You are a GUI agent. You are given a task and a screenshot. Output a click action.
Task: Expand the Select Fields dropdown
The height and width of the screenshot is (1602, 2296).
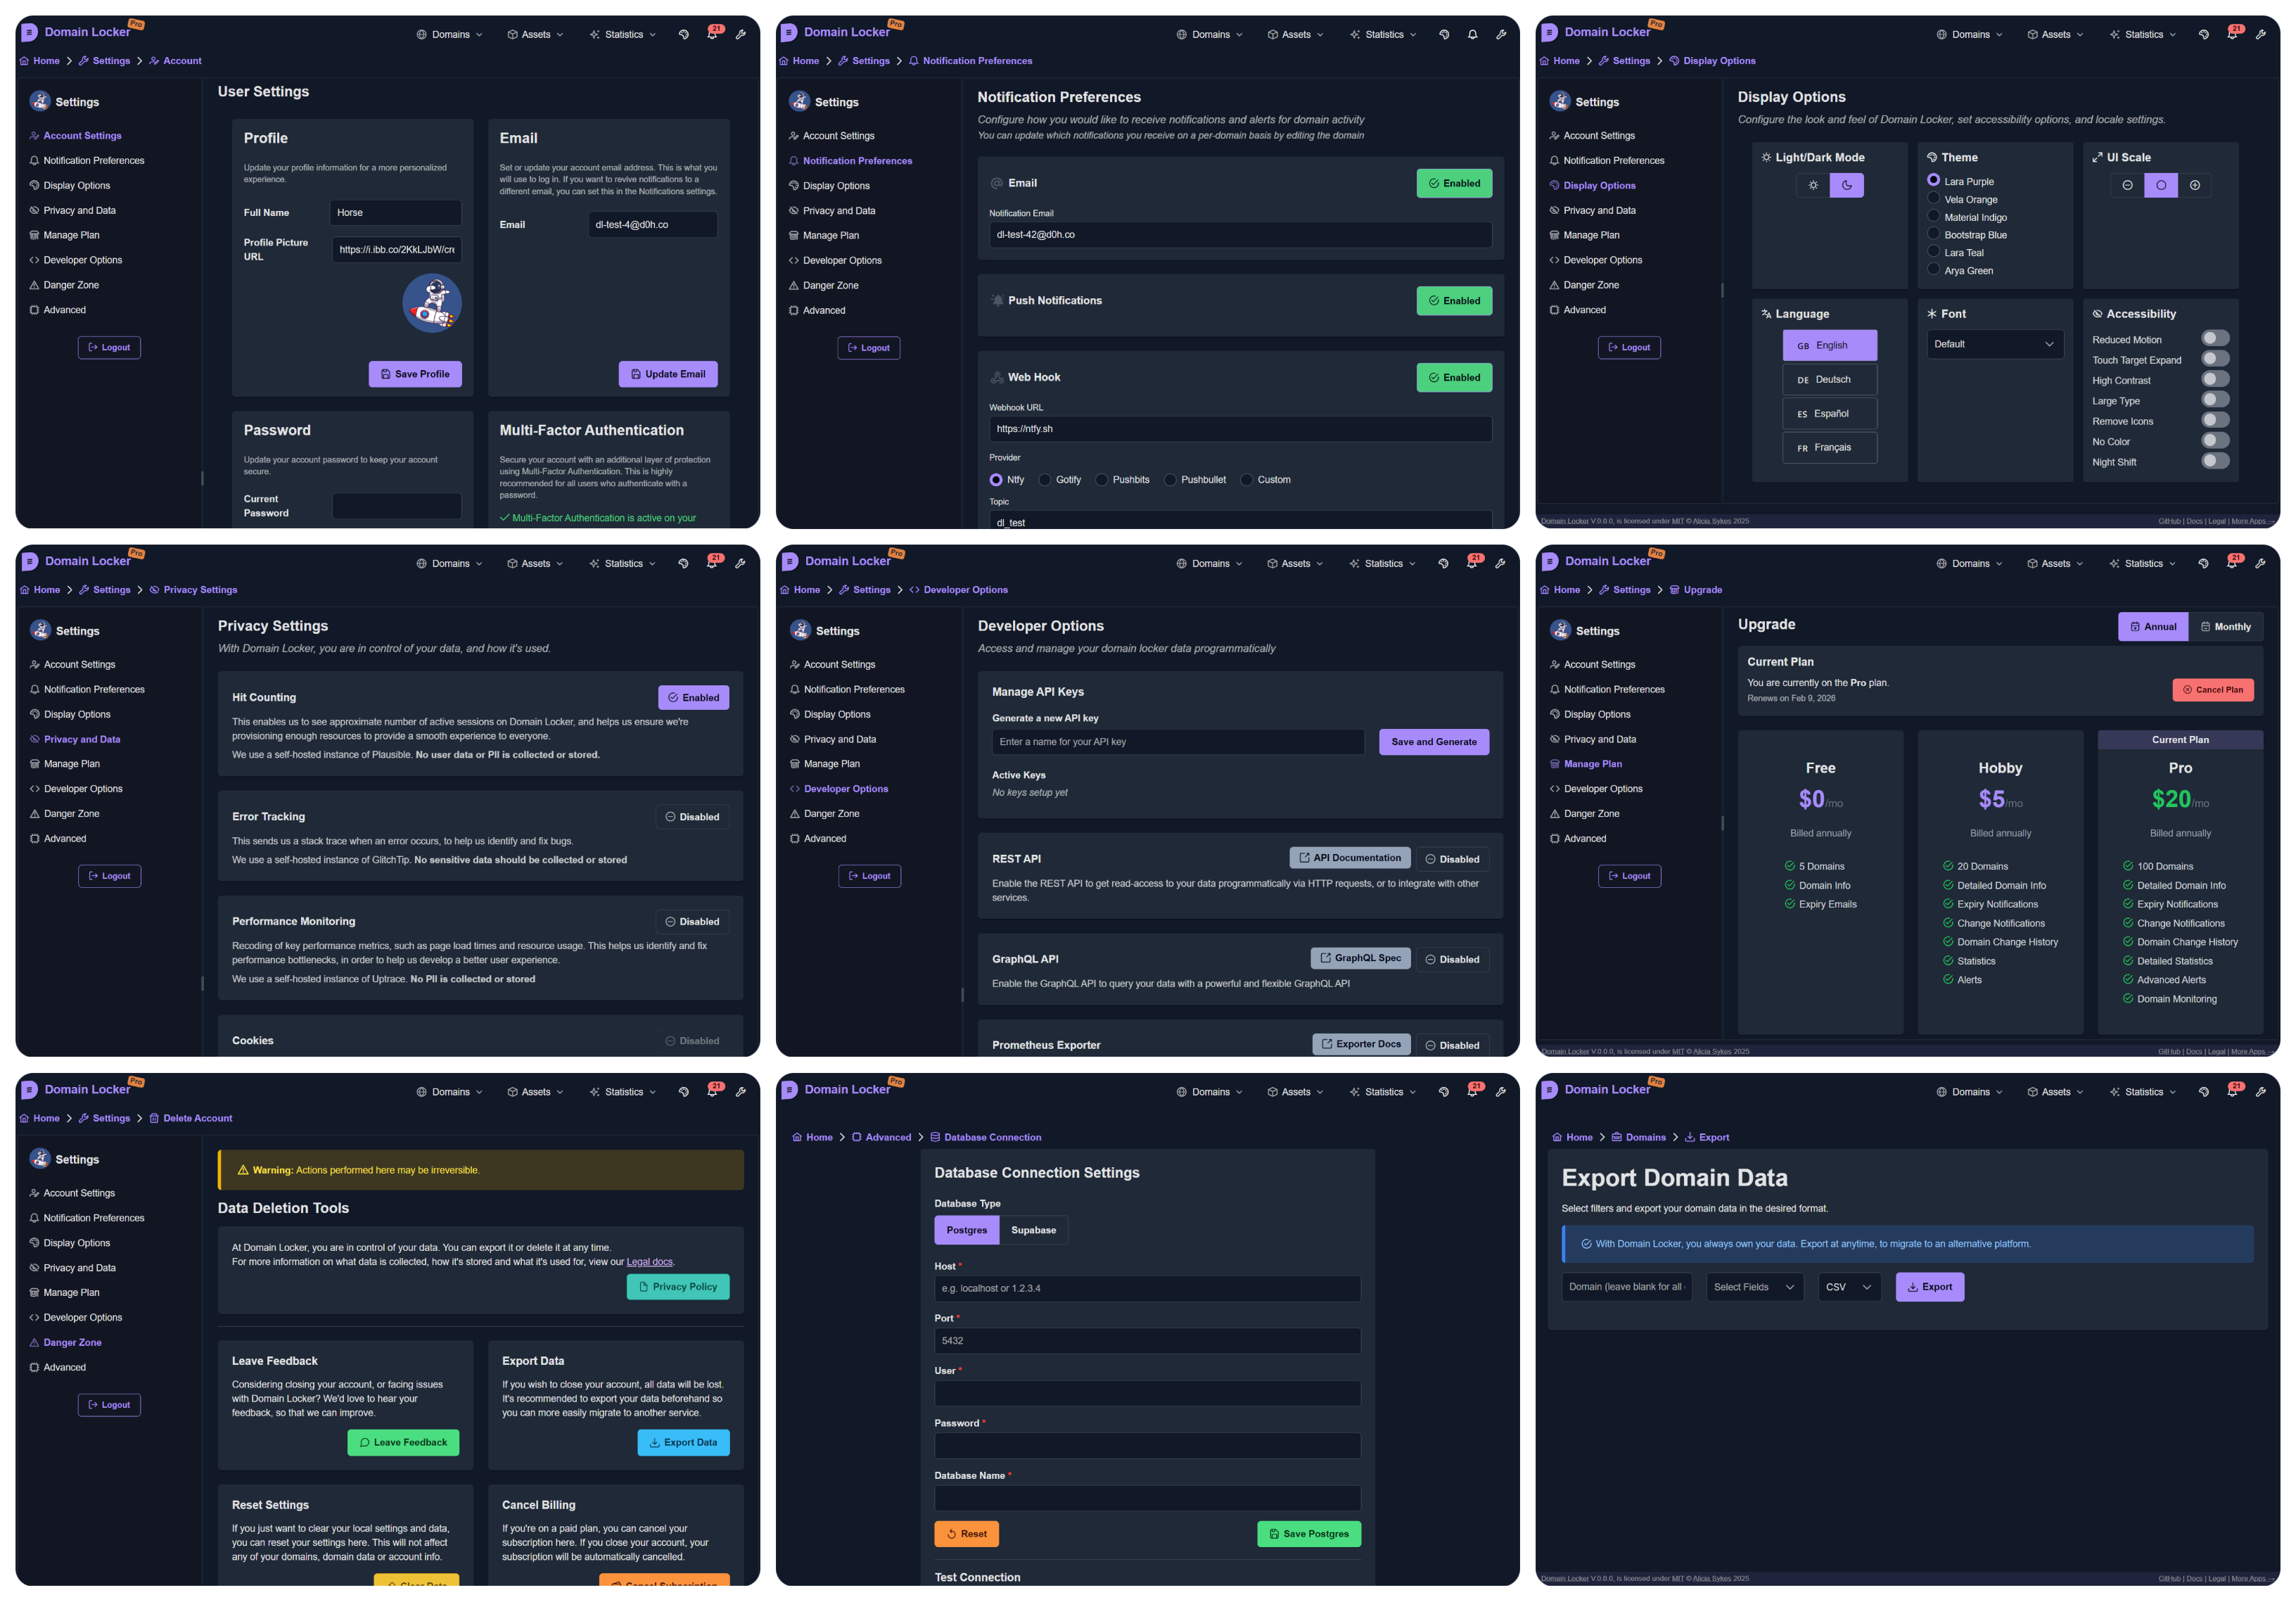click(x=1754, y=1287)
